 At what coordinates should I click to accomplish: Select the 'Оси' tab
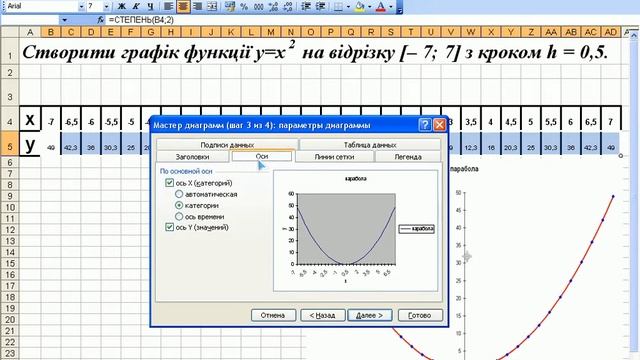pyautogui.click(x=262, y=156)
